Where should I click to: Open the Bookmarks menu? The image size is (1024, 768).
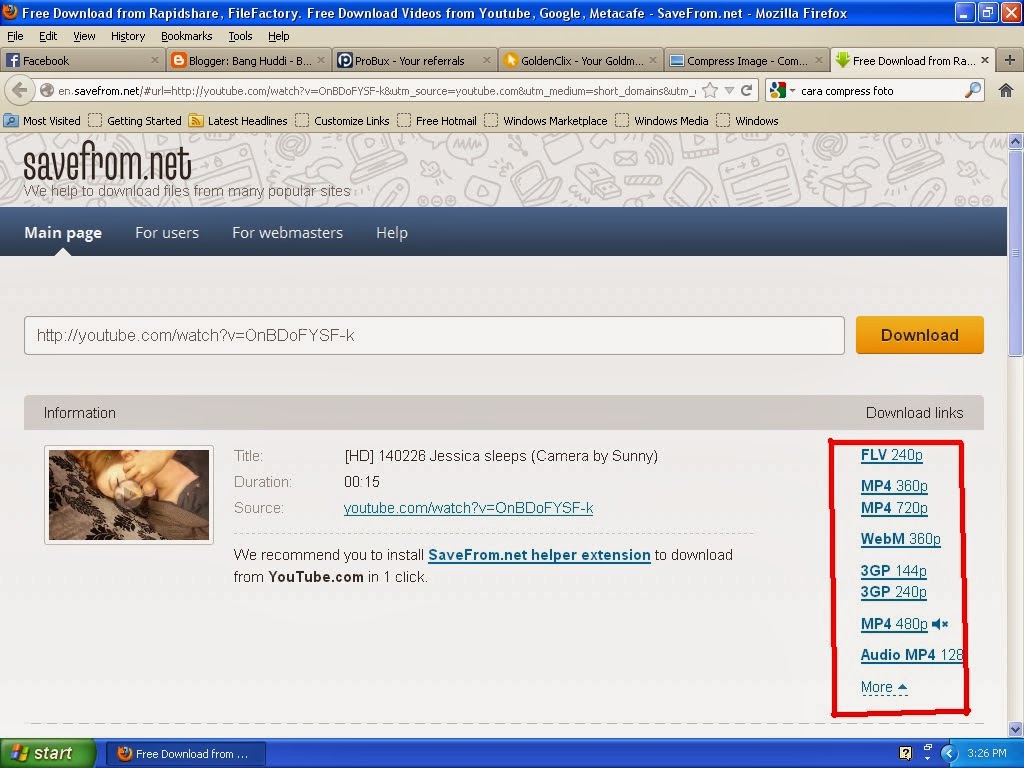[x=187, y=36]
